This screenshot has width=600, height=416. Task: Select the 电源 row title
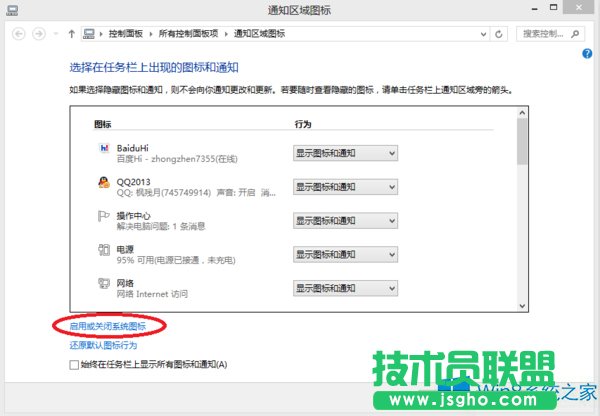pyautogui.click(x=125, y=250)
